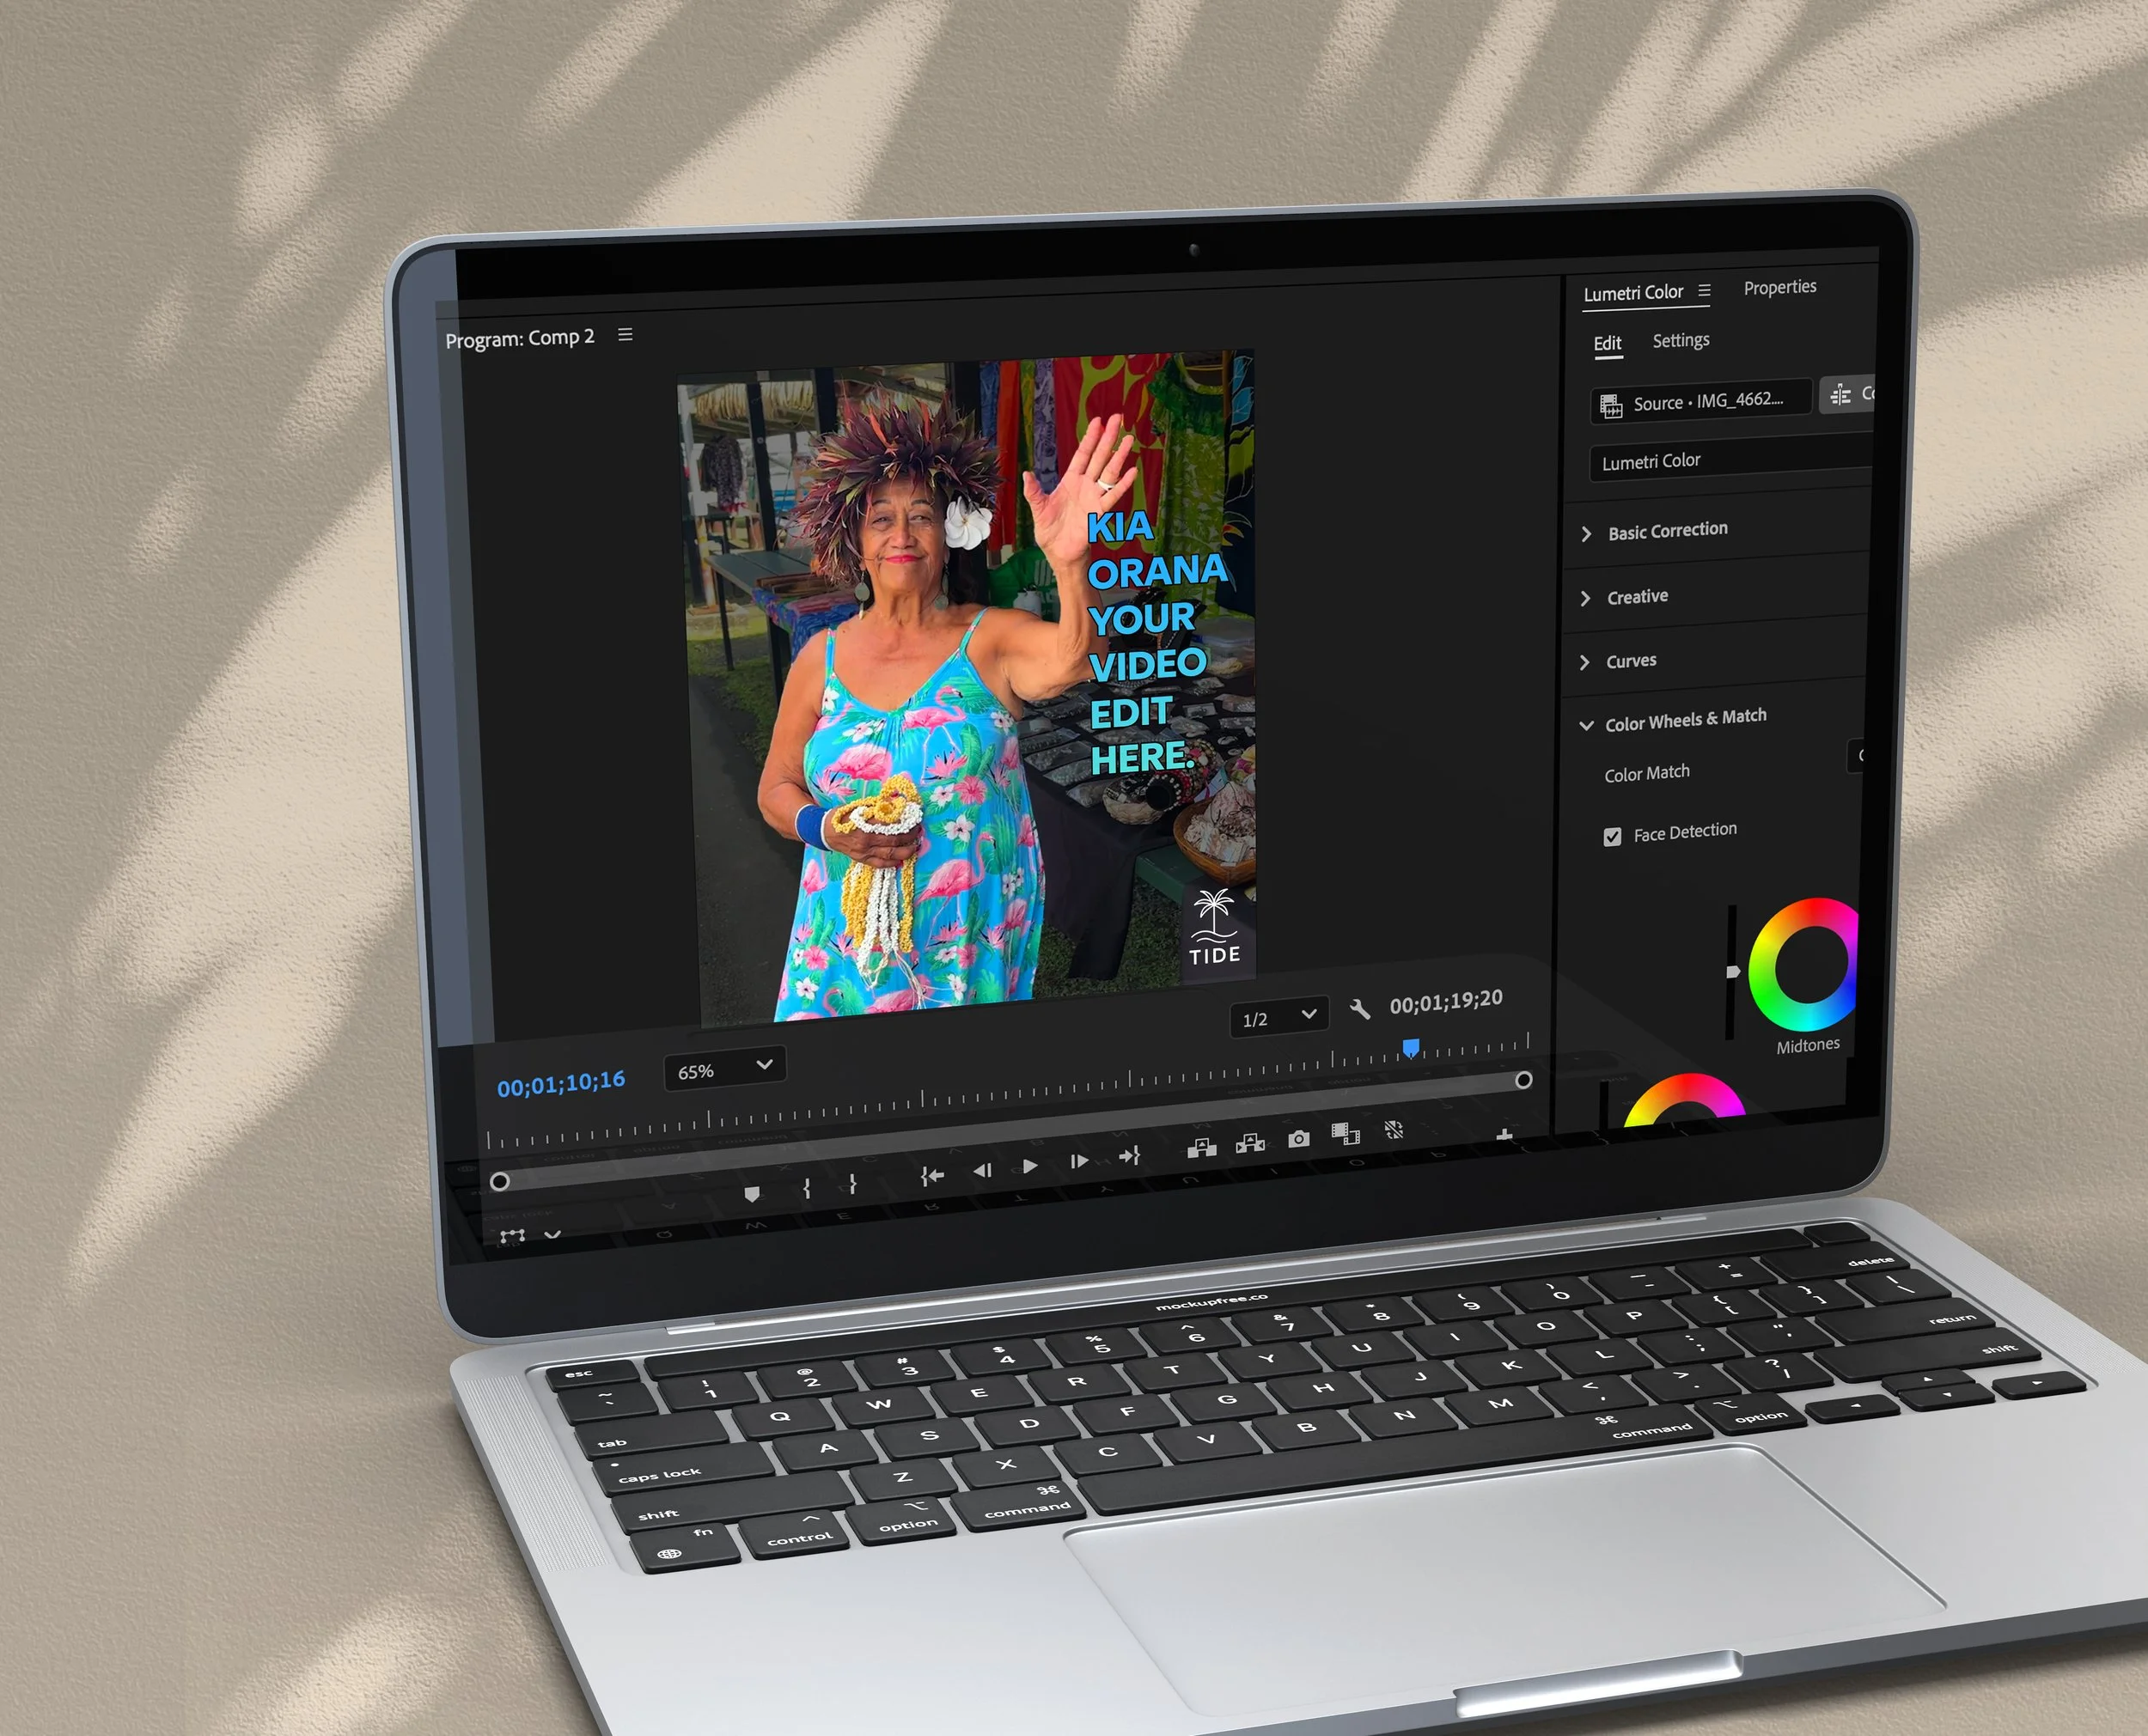Click the comparison view filmstrip icon
Screen dimensions: 2148x1736
pos(1345,1133)
